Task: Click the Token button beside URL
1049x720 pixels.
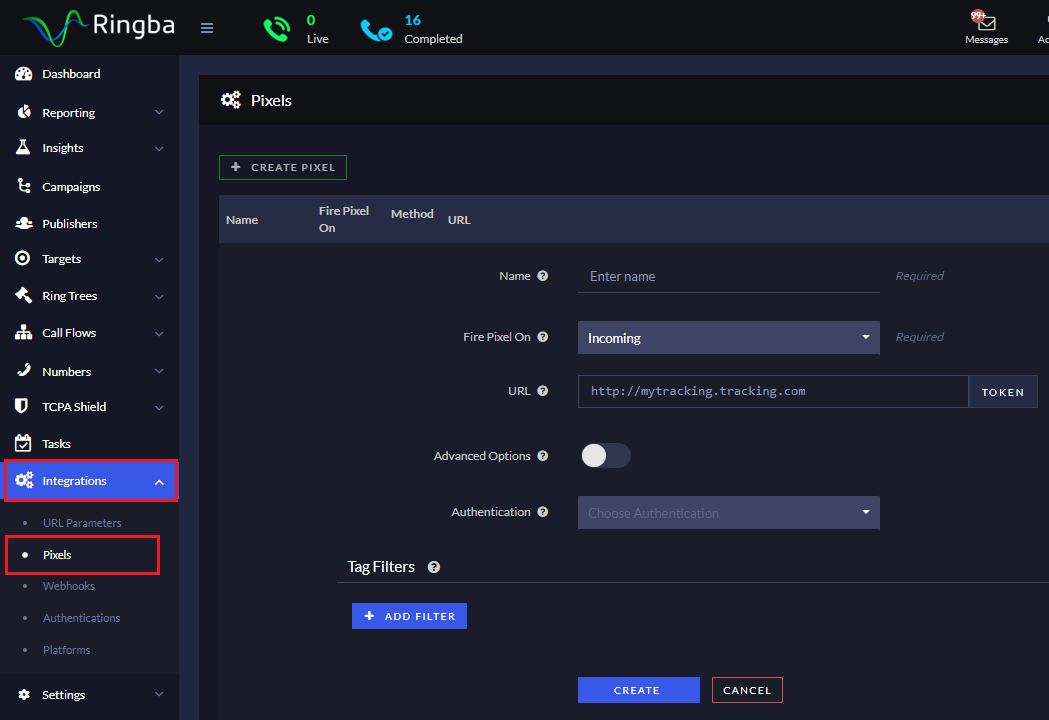Action: 1003,392
